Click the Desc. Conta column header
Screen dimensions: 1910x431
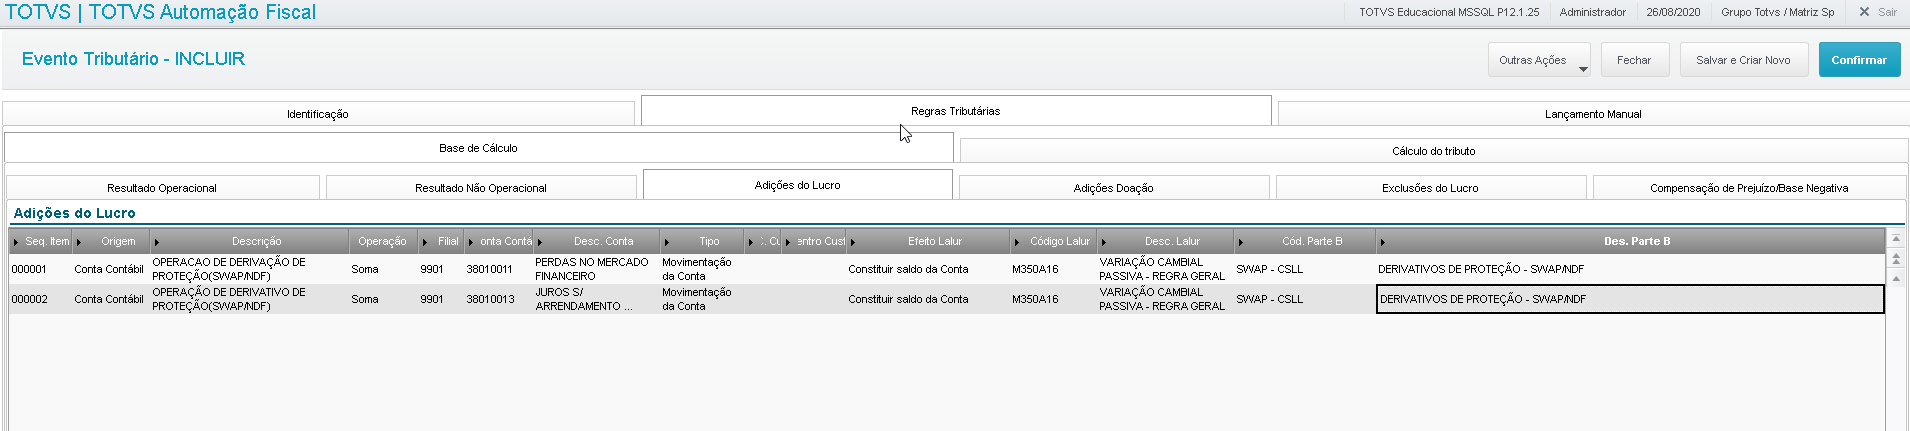click(597, 241)
